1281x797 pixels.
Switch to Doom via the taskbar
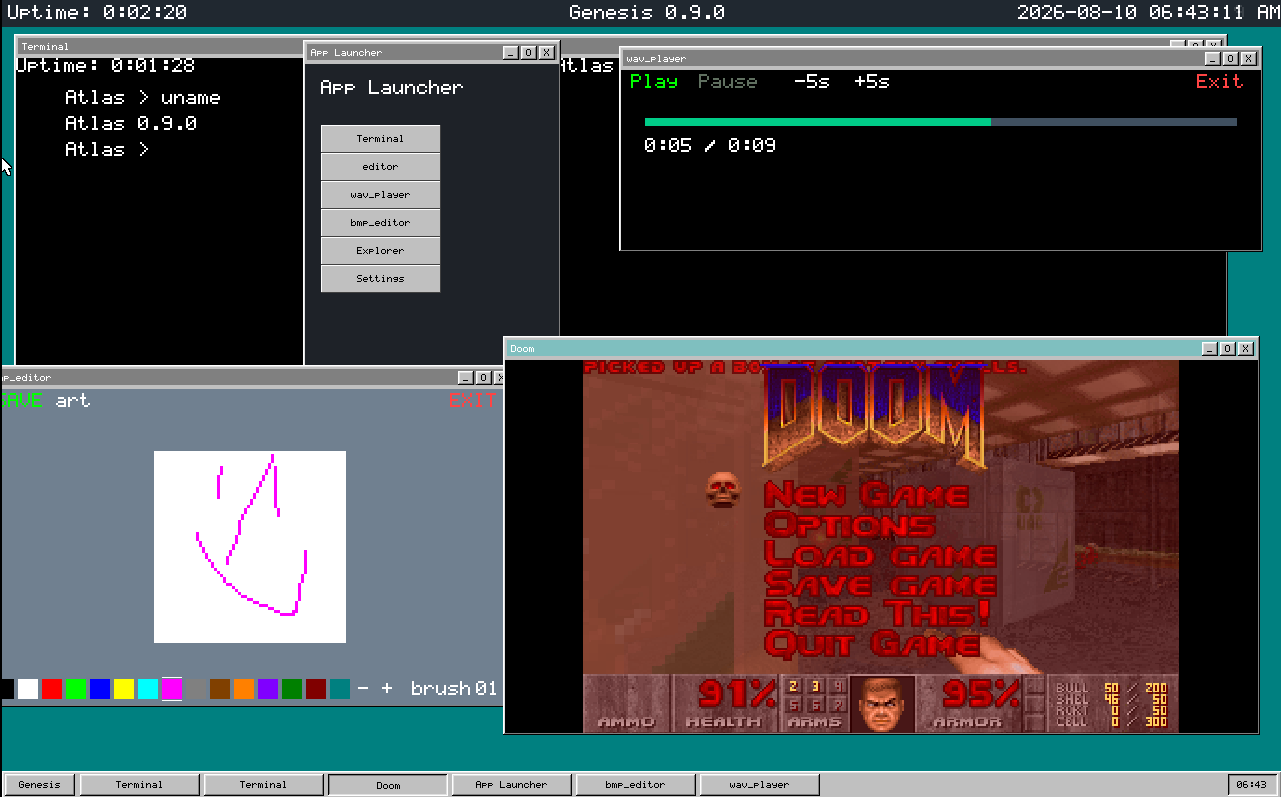(x=388, y=785)
